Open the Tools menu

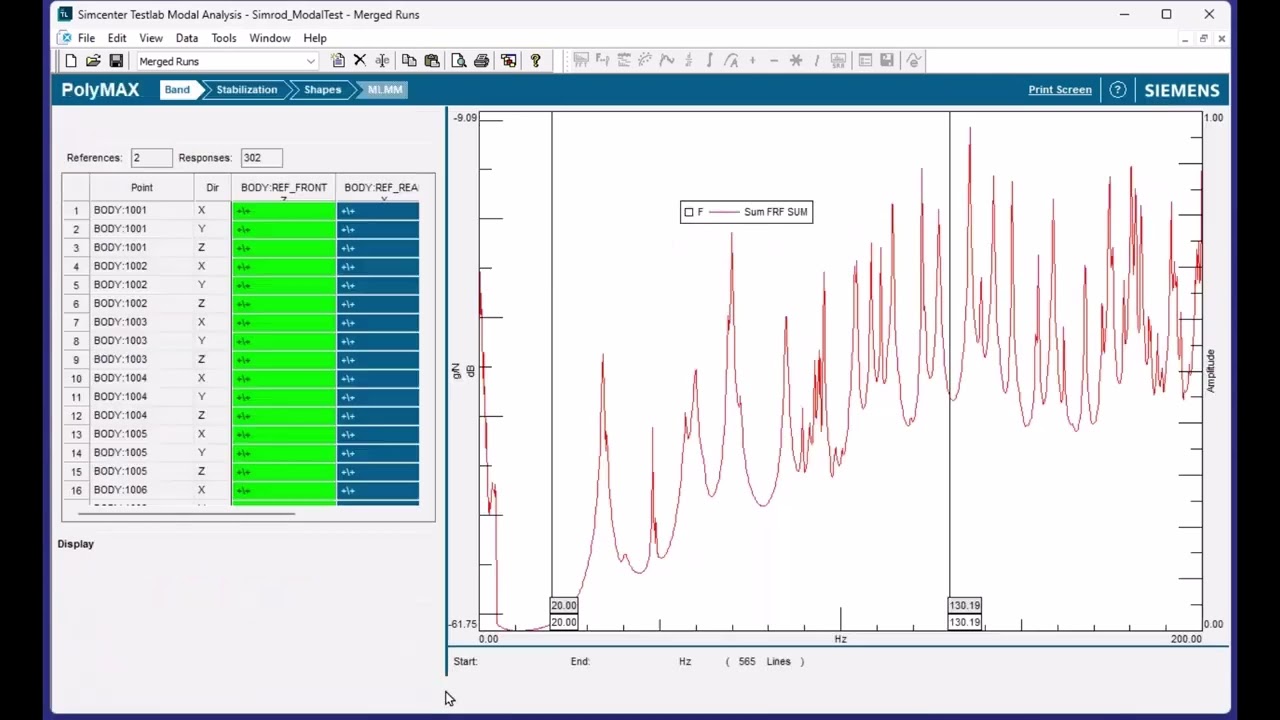click(224, 38)
